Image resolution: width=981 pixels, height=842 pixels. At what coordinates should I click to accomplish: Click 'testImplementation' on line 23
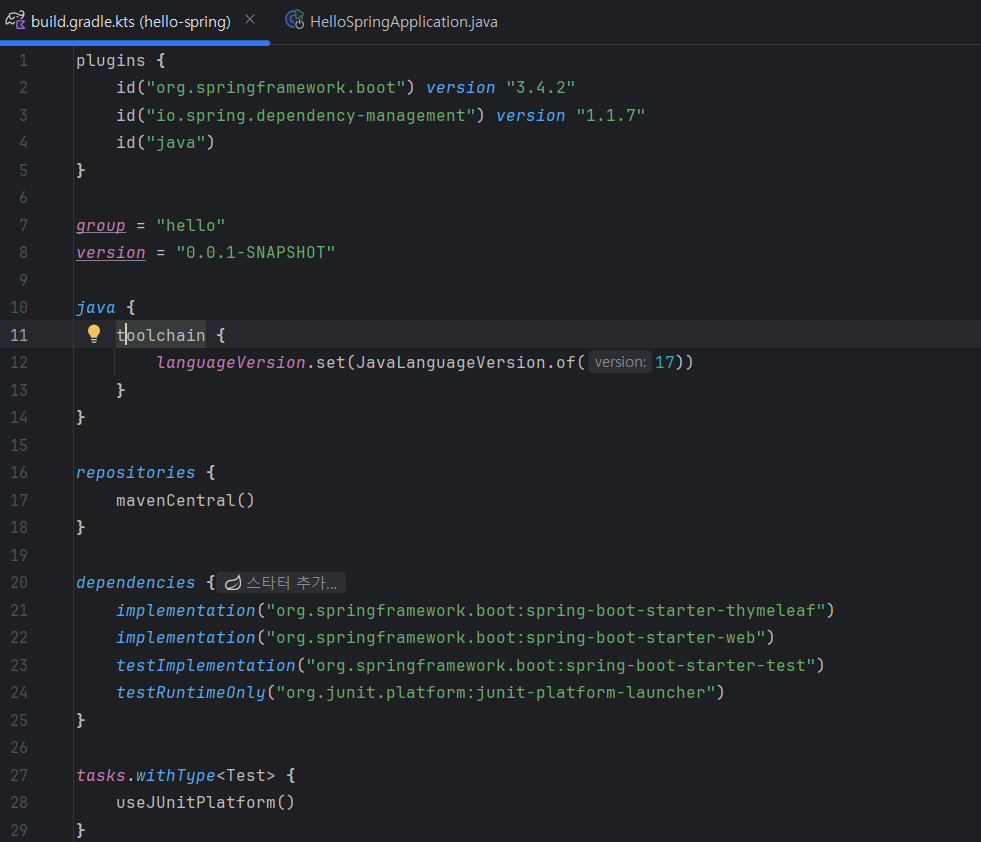206,666
